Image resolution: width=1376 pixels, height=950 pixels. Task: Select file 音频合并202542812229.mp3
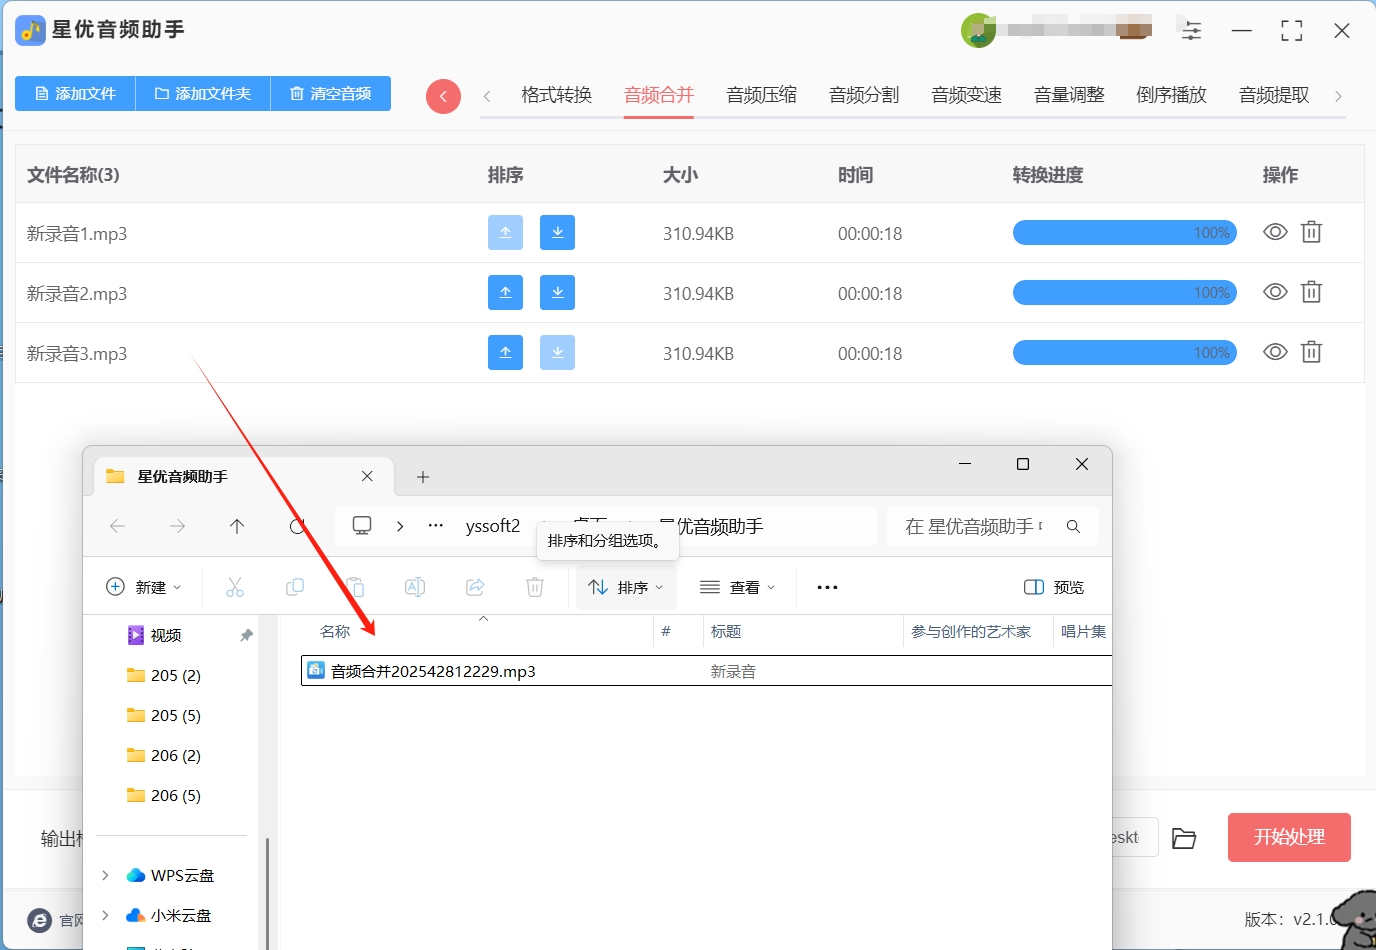point(706,671)
